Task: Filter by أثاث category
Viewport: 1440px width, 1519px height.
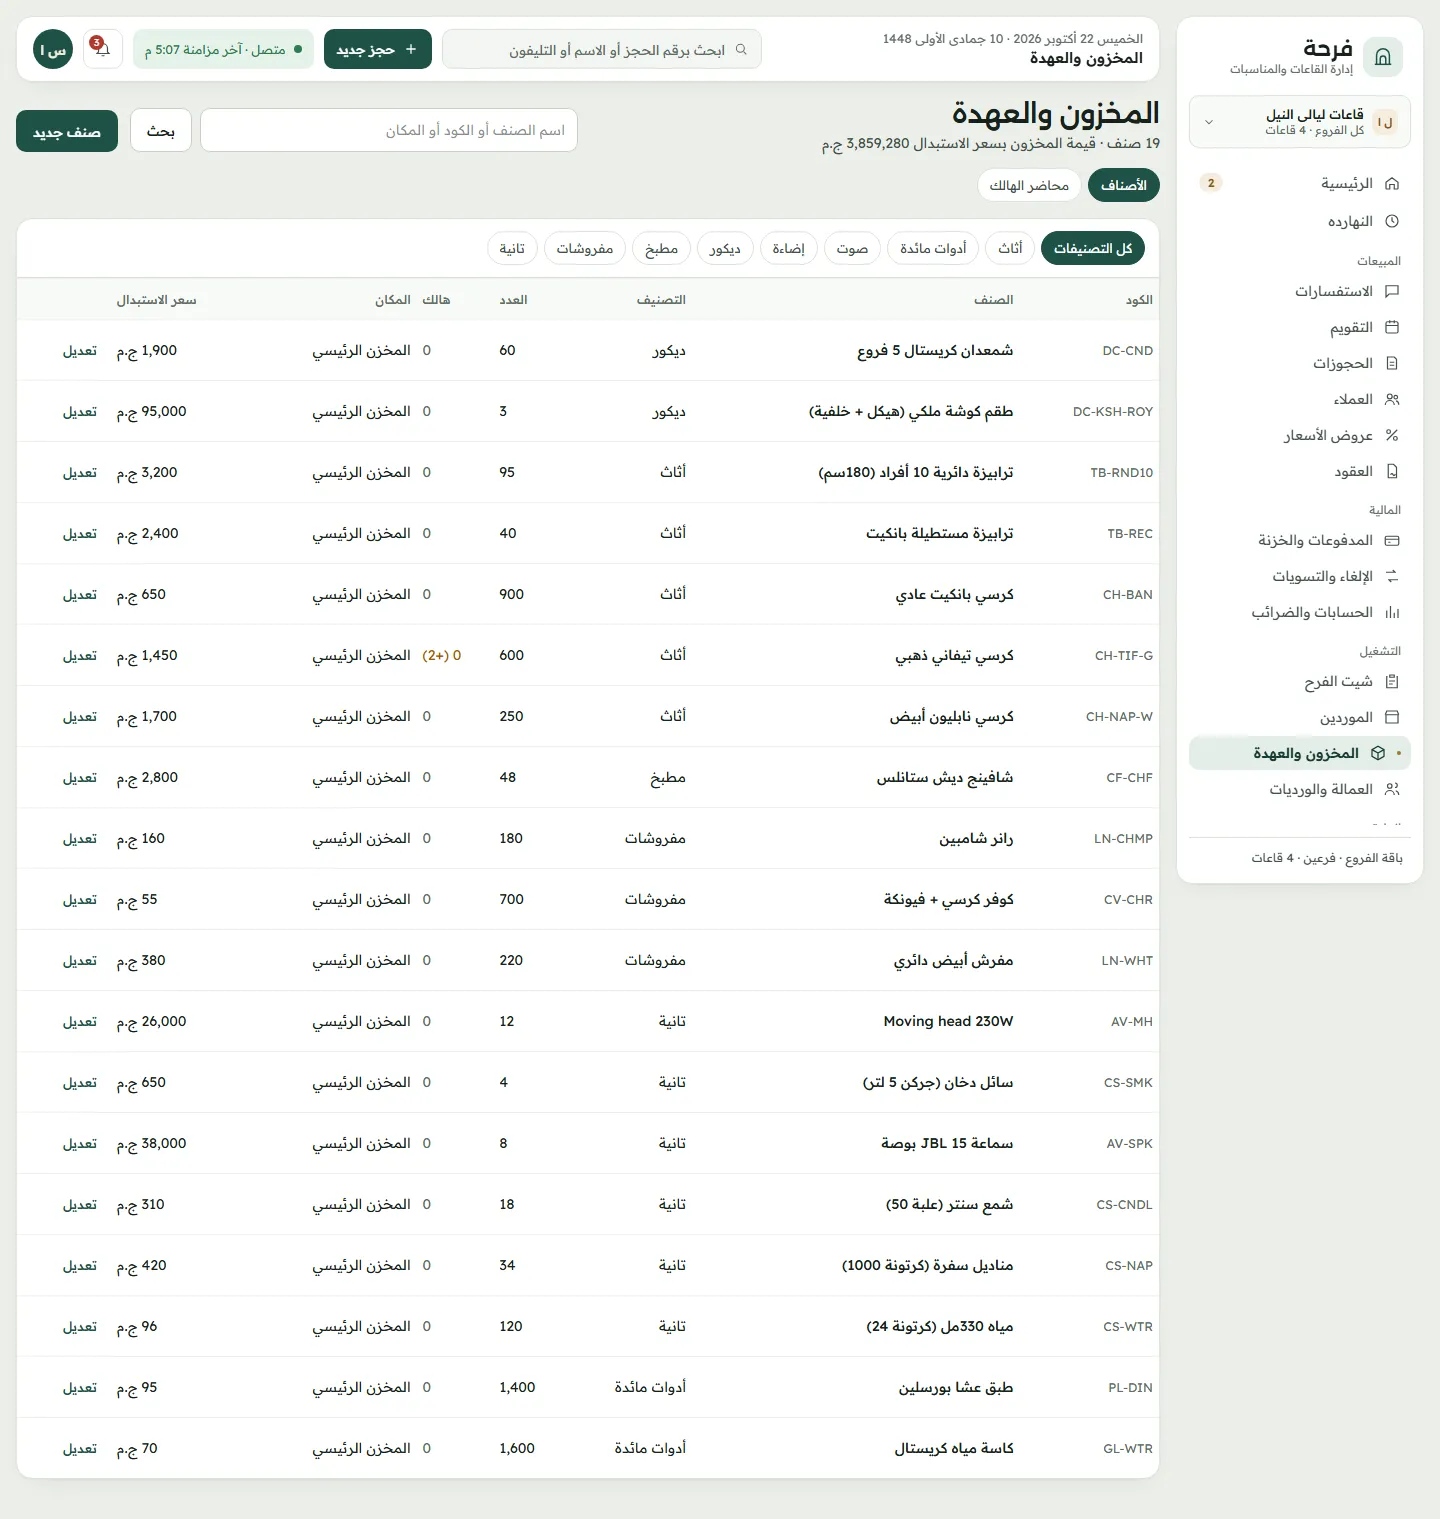Action: click(x=1010, y=248)
